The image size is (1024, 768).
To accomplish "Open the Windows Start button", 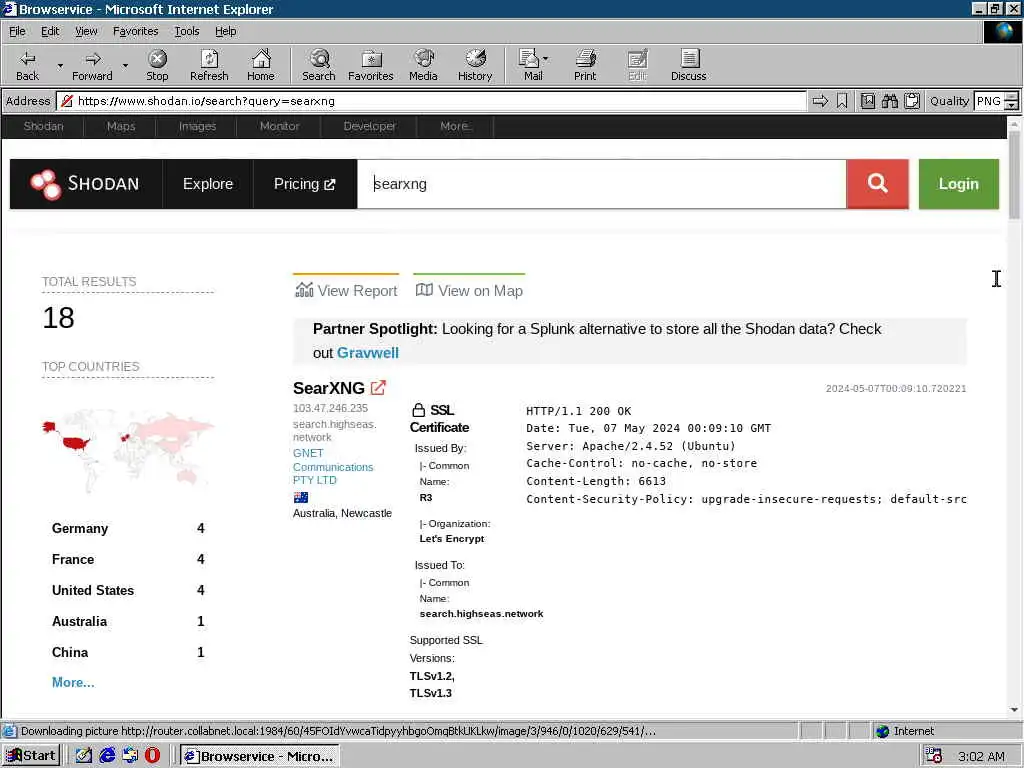I will tap(31, 756).
